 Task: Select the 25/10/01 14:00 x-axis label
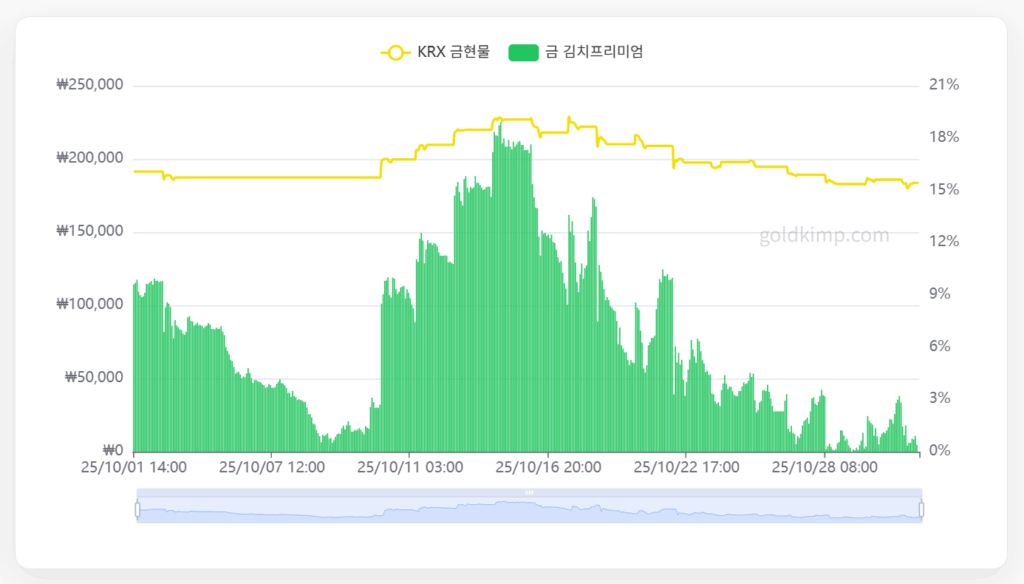click(x=134, y=467)
